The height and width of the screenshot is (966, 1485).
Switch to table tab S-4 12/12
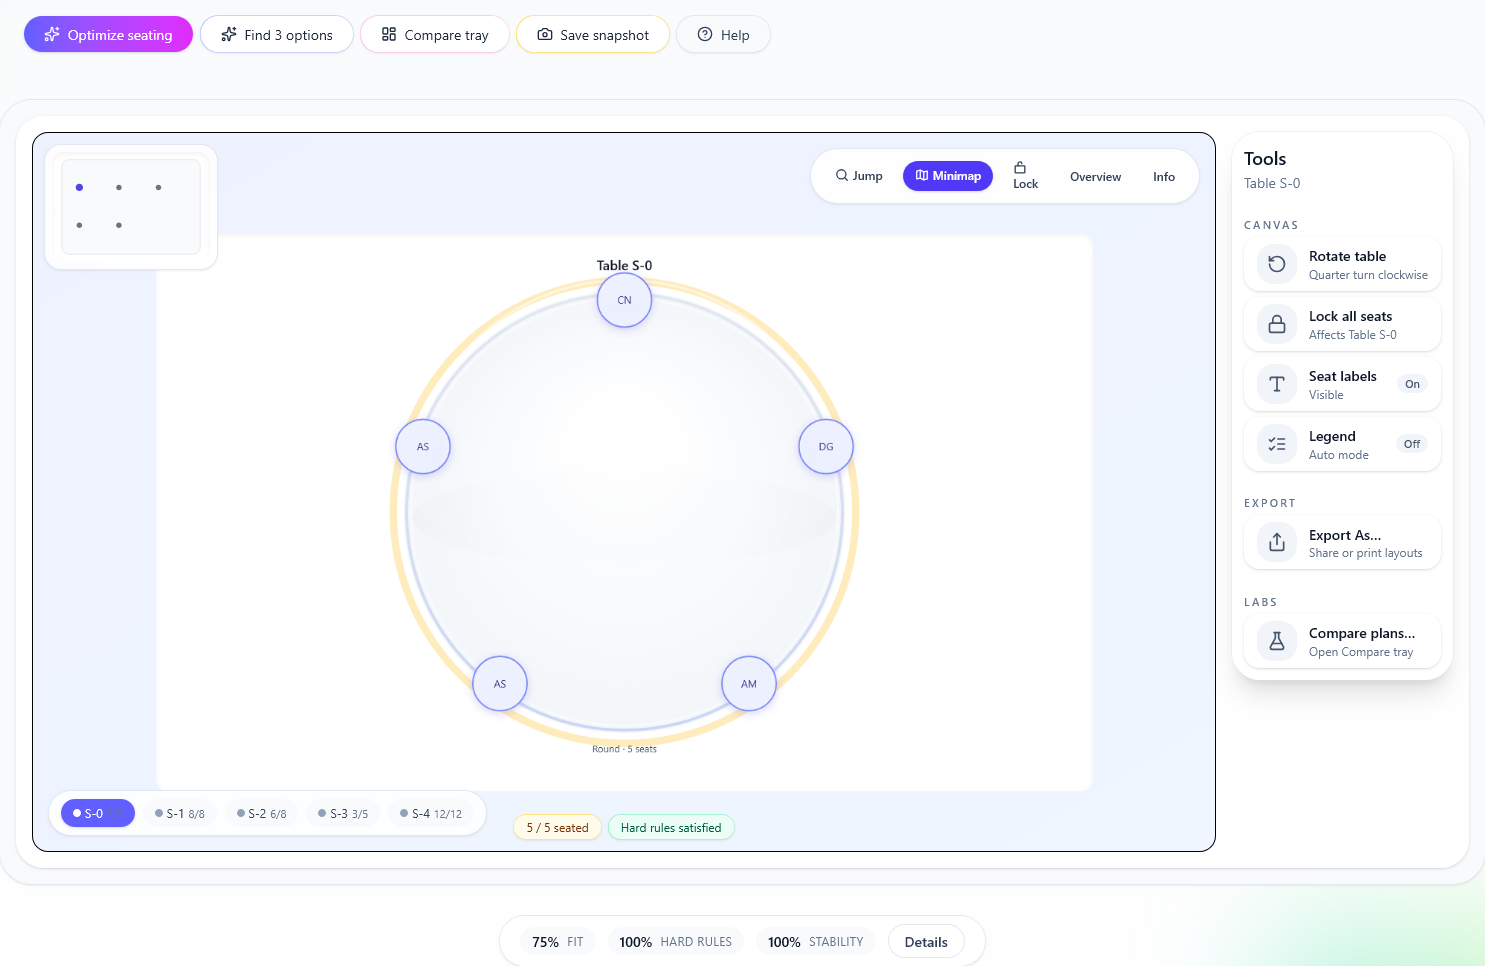click(431, 813)
